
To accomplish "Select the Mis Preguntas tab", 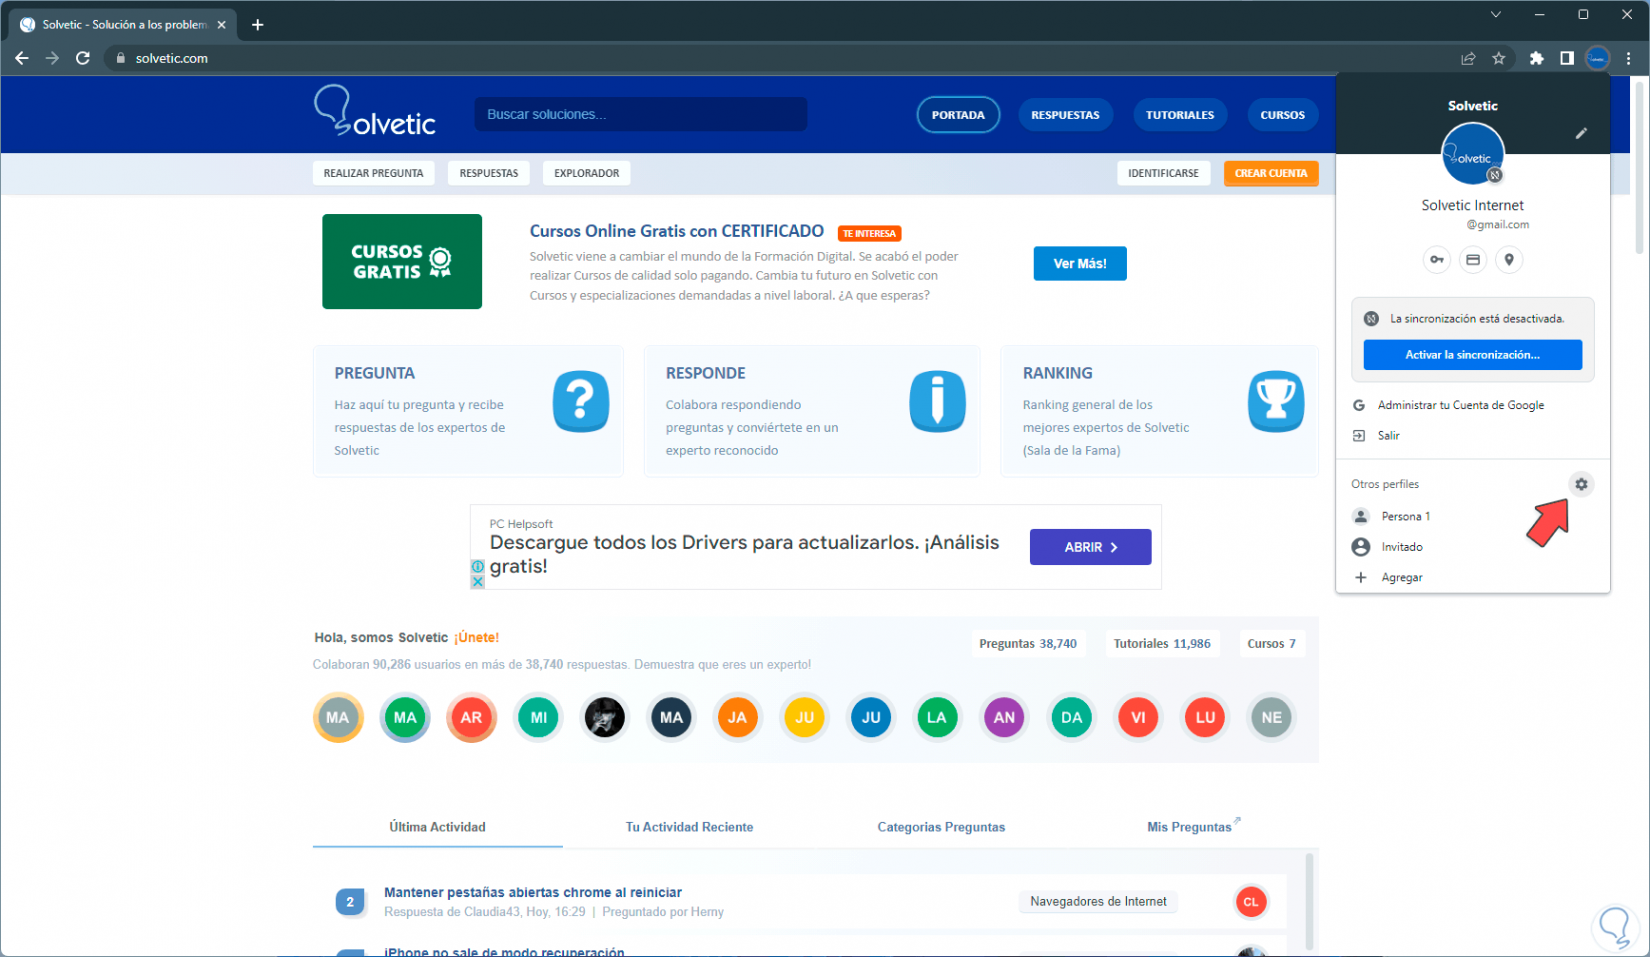I will (x=1190, y=827).
